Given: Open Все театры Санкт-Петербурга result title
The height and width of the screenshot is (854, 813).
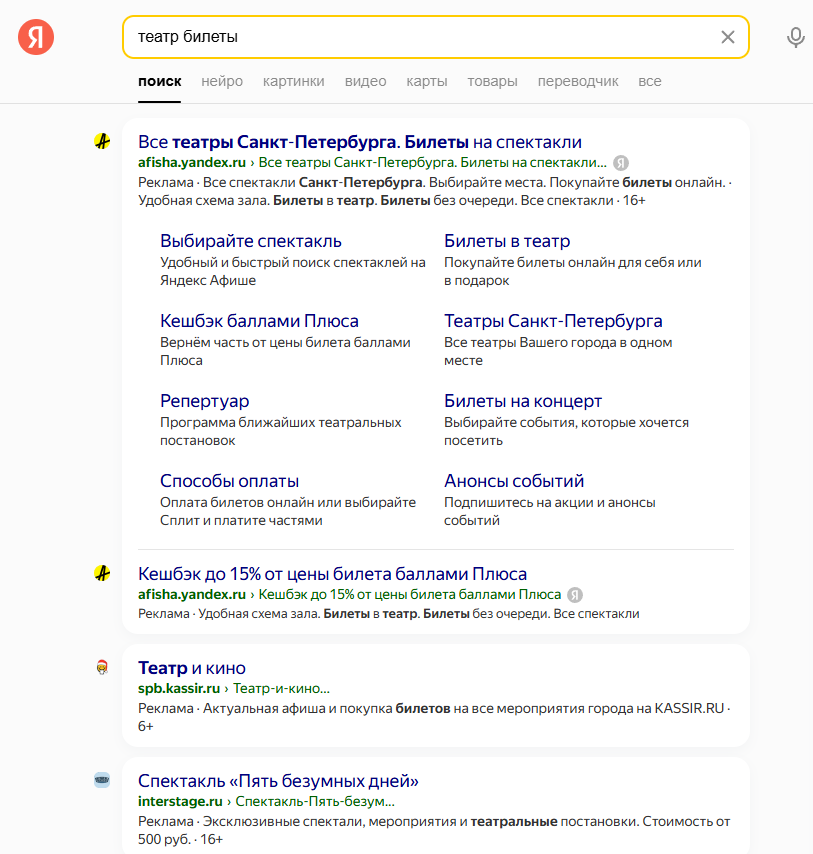Looking at the screenshot, I should [x=360, y=142].
